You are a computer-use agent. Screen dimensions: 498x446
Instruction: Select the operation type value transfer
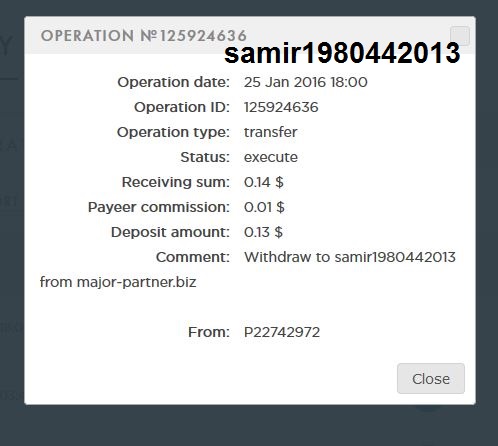[270, 132]
